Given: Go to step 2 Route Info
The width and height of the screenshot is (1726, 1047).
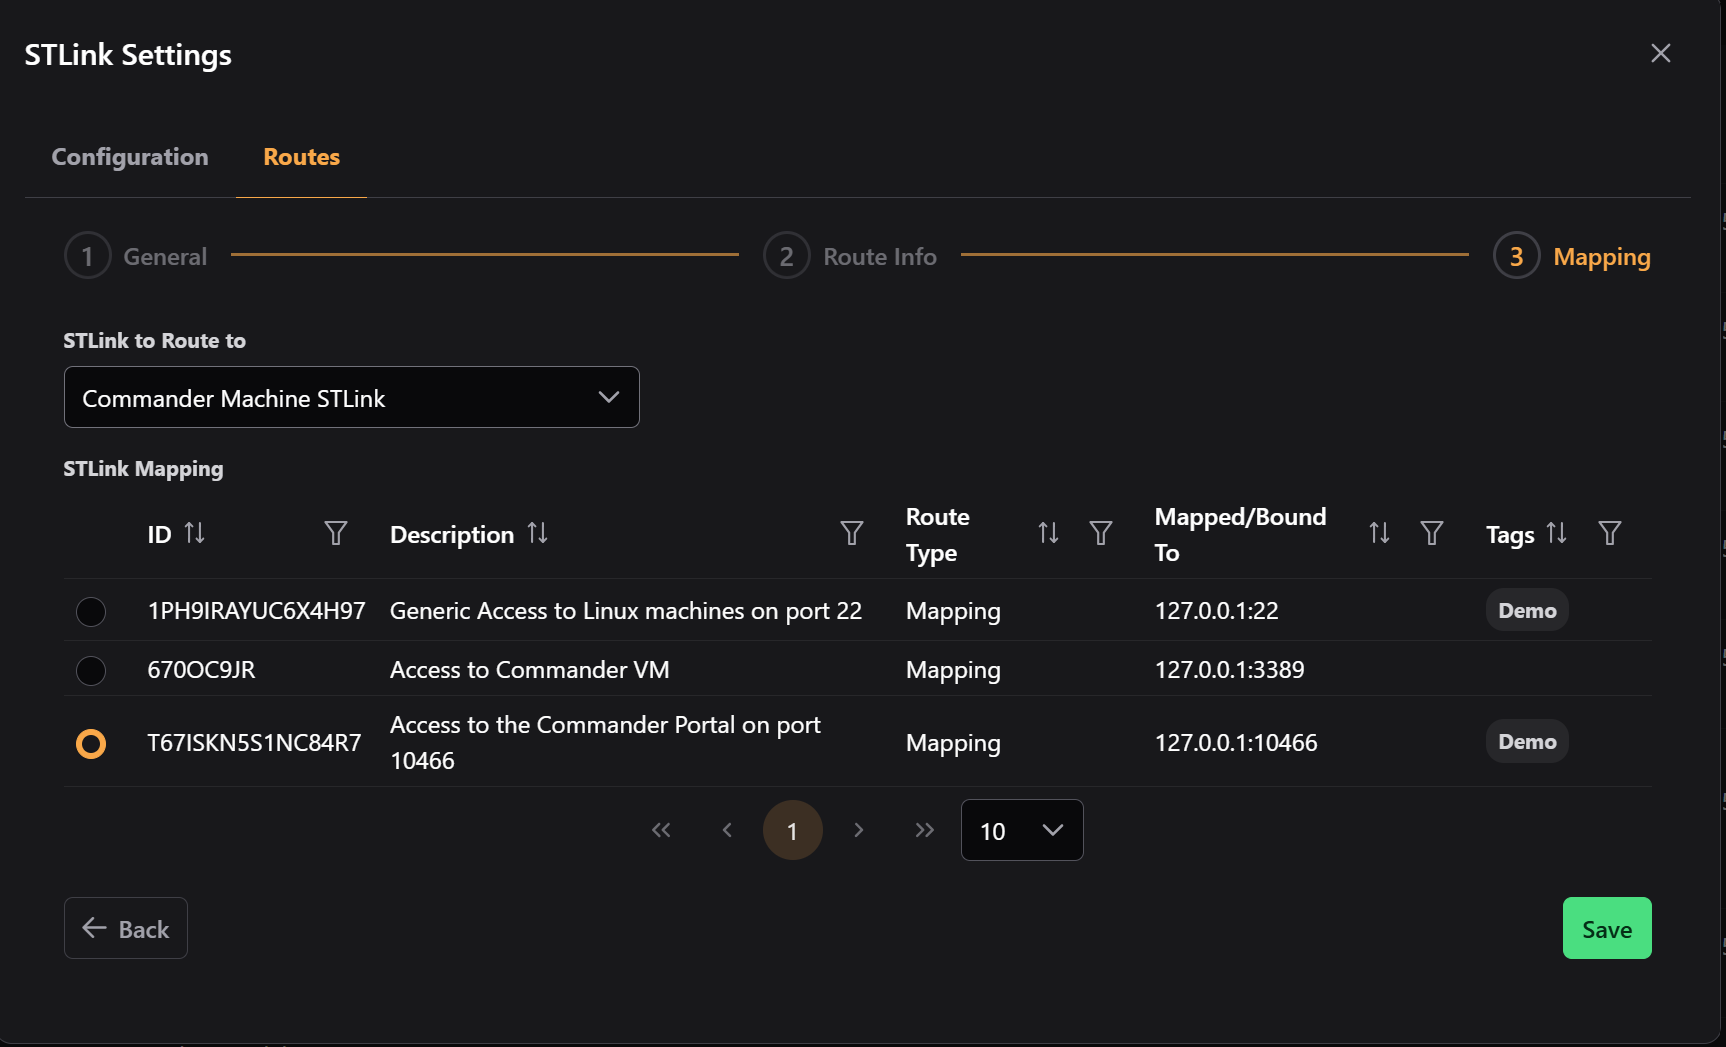Looking at the screenshot, I should point(850,256).
